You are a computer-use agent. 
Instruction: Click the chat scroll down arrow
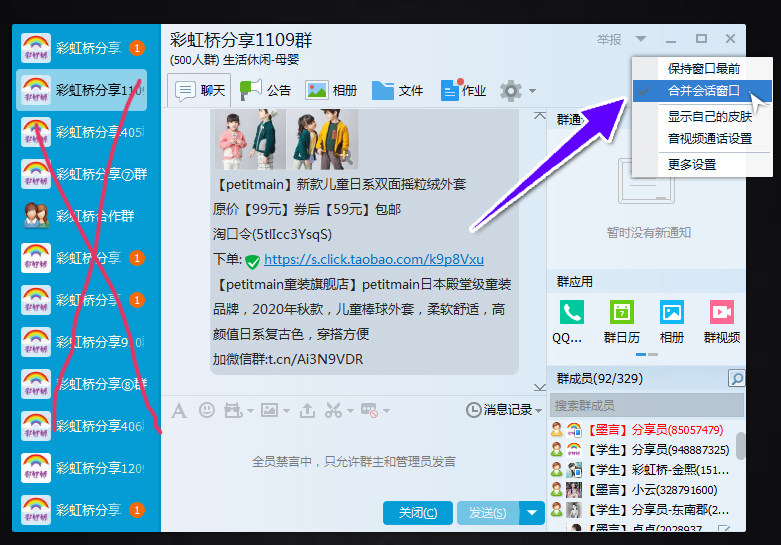539,387
